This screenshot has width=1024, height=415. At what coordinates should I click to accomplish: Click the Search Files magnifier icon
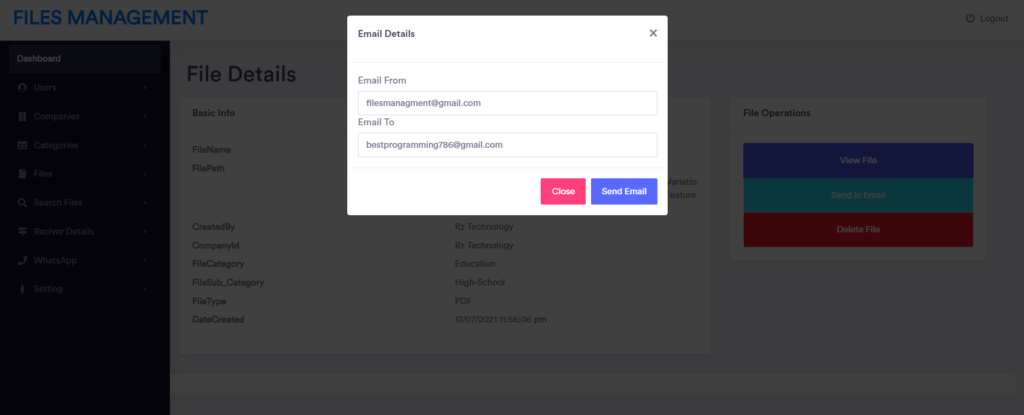click(22, 203)
